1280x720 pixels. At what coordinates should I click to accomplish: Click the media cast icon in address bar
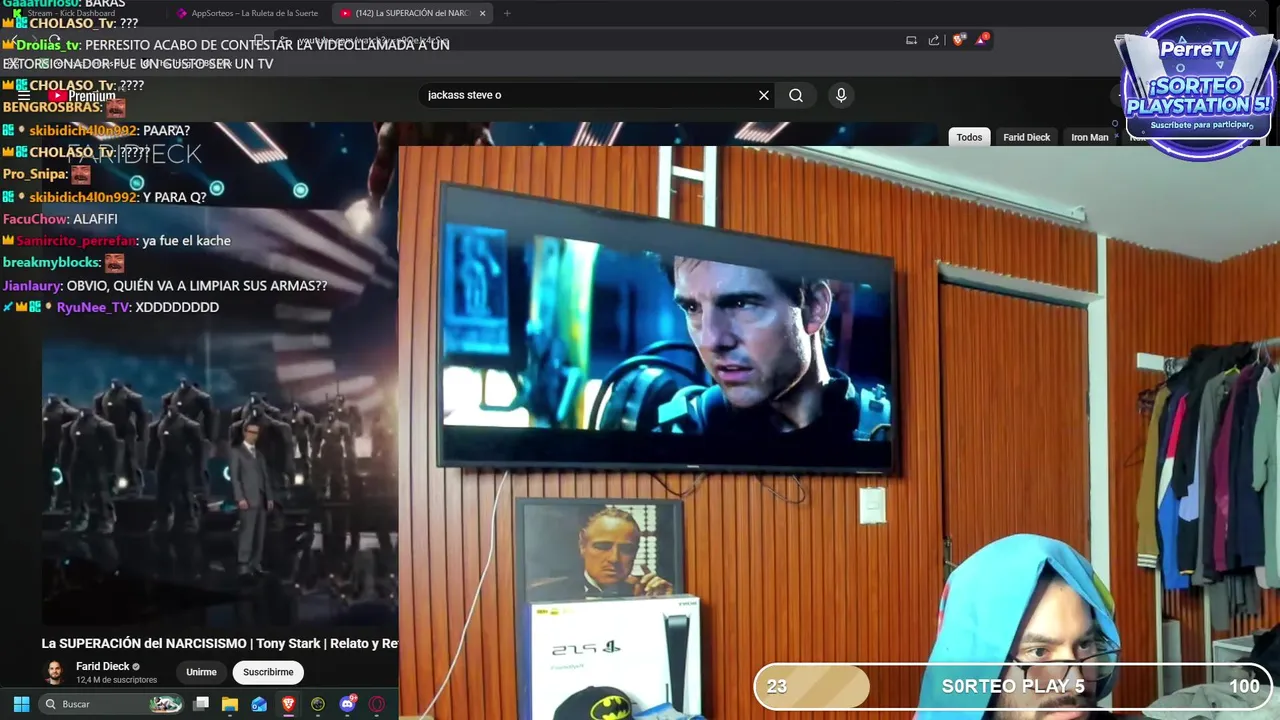[x=911, y=40]
